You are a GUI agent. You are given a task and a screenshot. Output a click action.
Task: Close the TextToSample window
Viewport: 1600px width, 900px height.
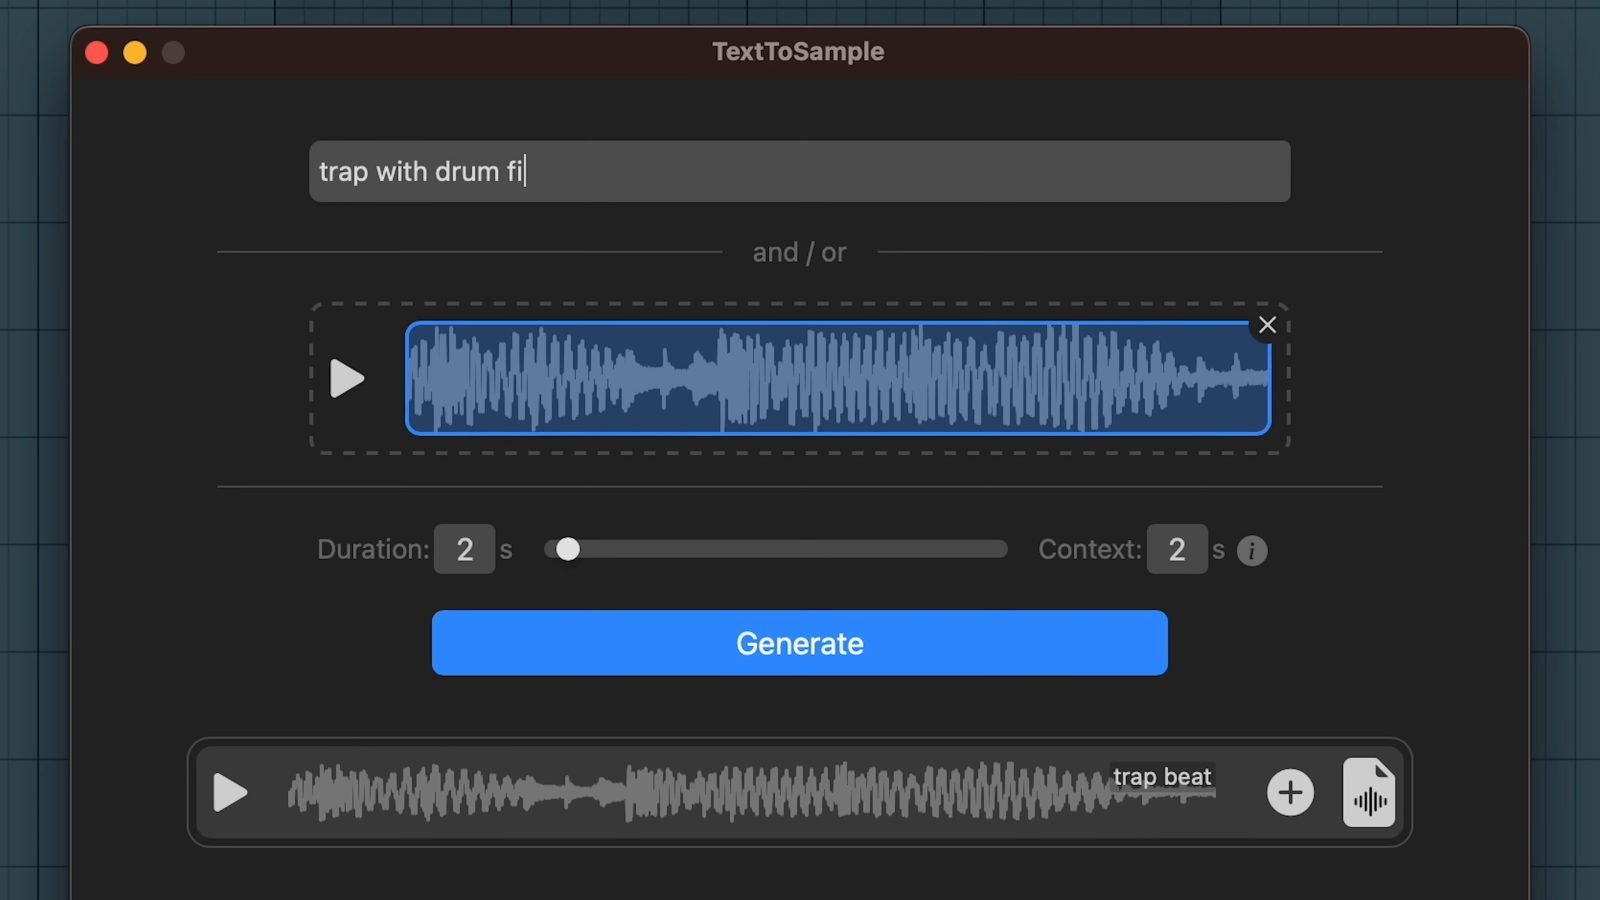coord(97,52)
